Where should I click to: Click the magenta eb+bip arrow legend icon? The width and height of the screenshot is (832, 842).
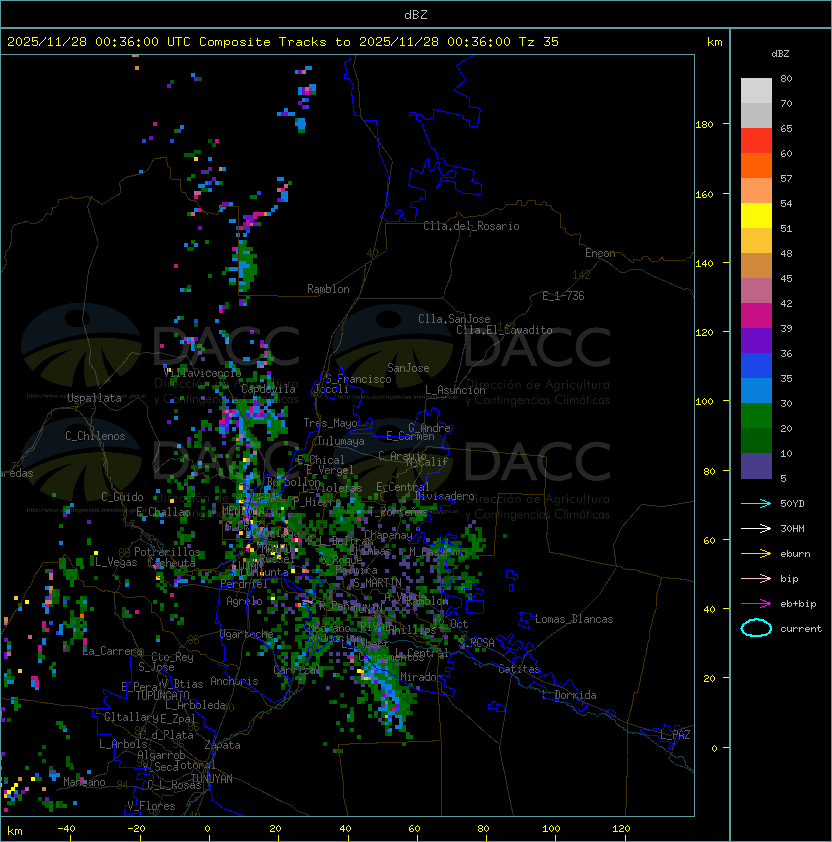[756, 604]
